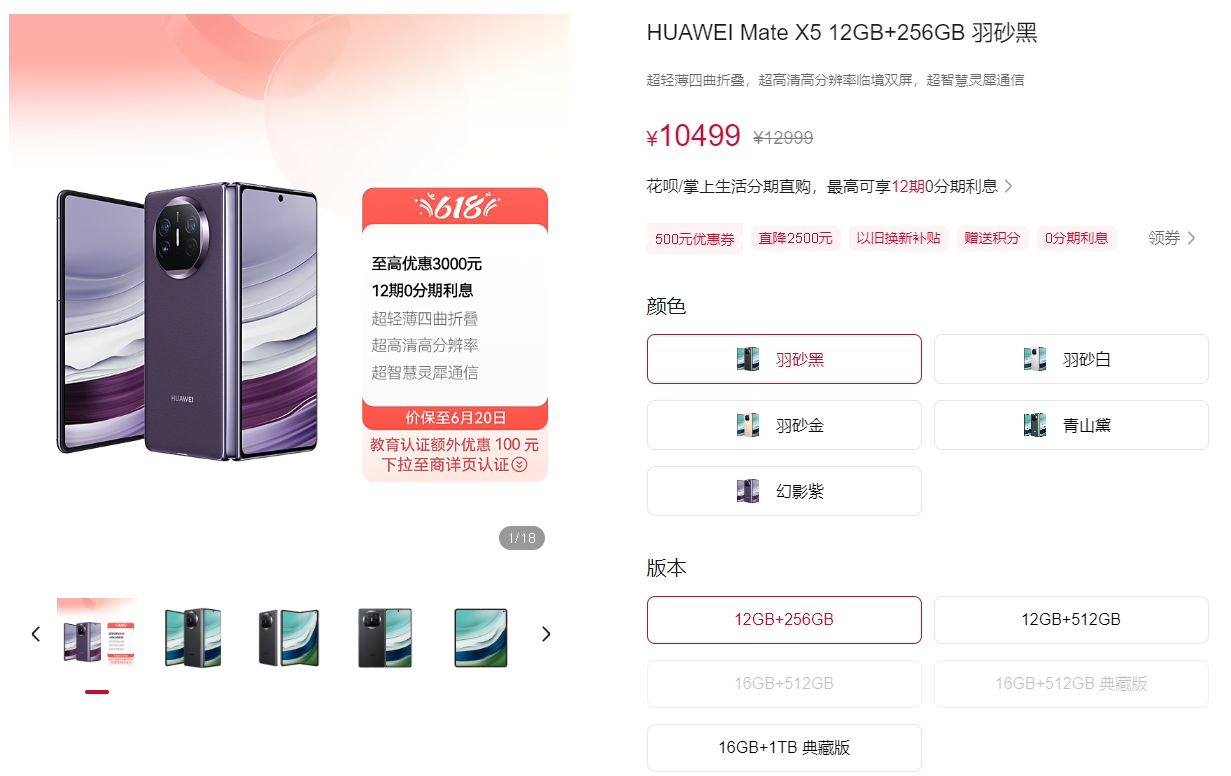Open the 以旧换新补贴 tag
This screenshot has height=776, width=1231.
898,238
